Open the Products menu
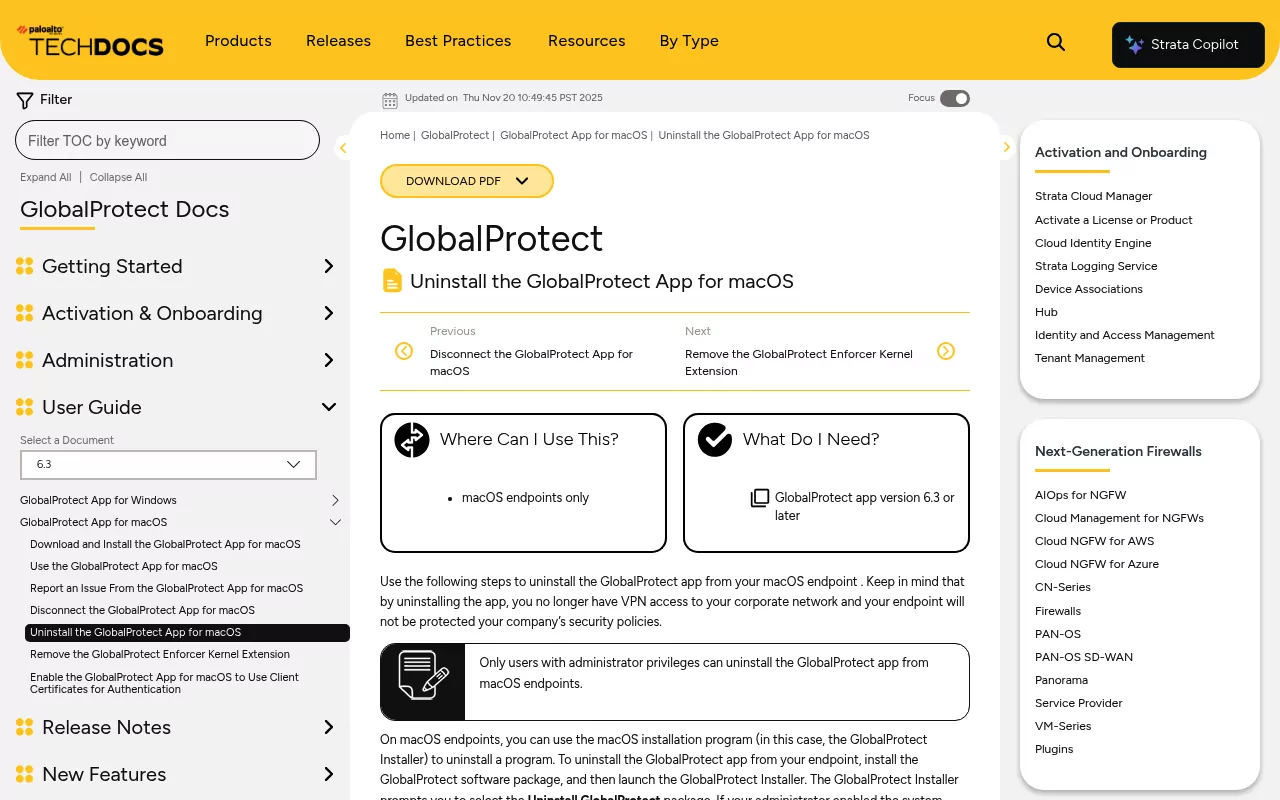Screen dimensions: 1280x800 point(238,41)
